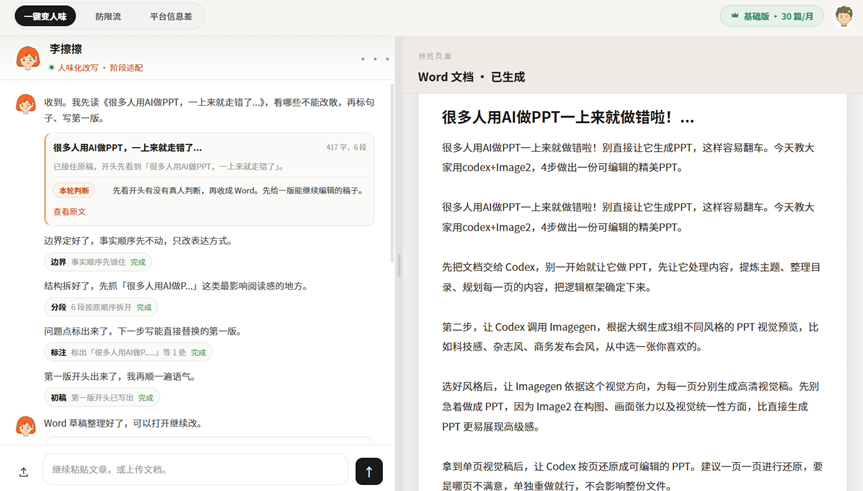Expand the 分段 step status chip

tap(101, 307)
